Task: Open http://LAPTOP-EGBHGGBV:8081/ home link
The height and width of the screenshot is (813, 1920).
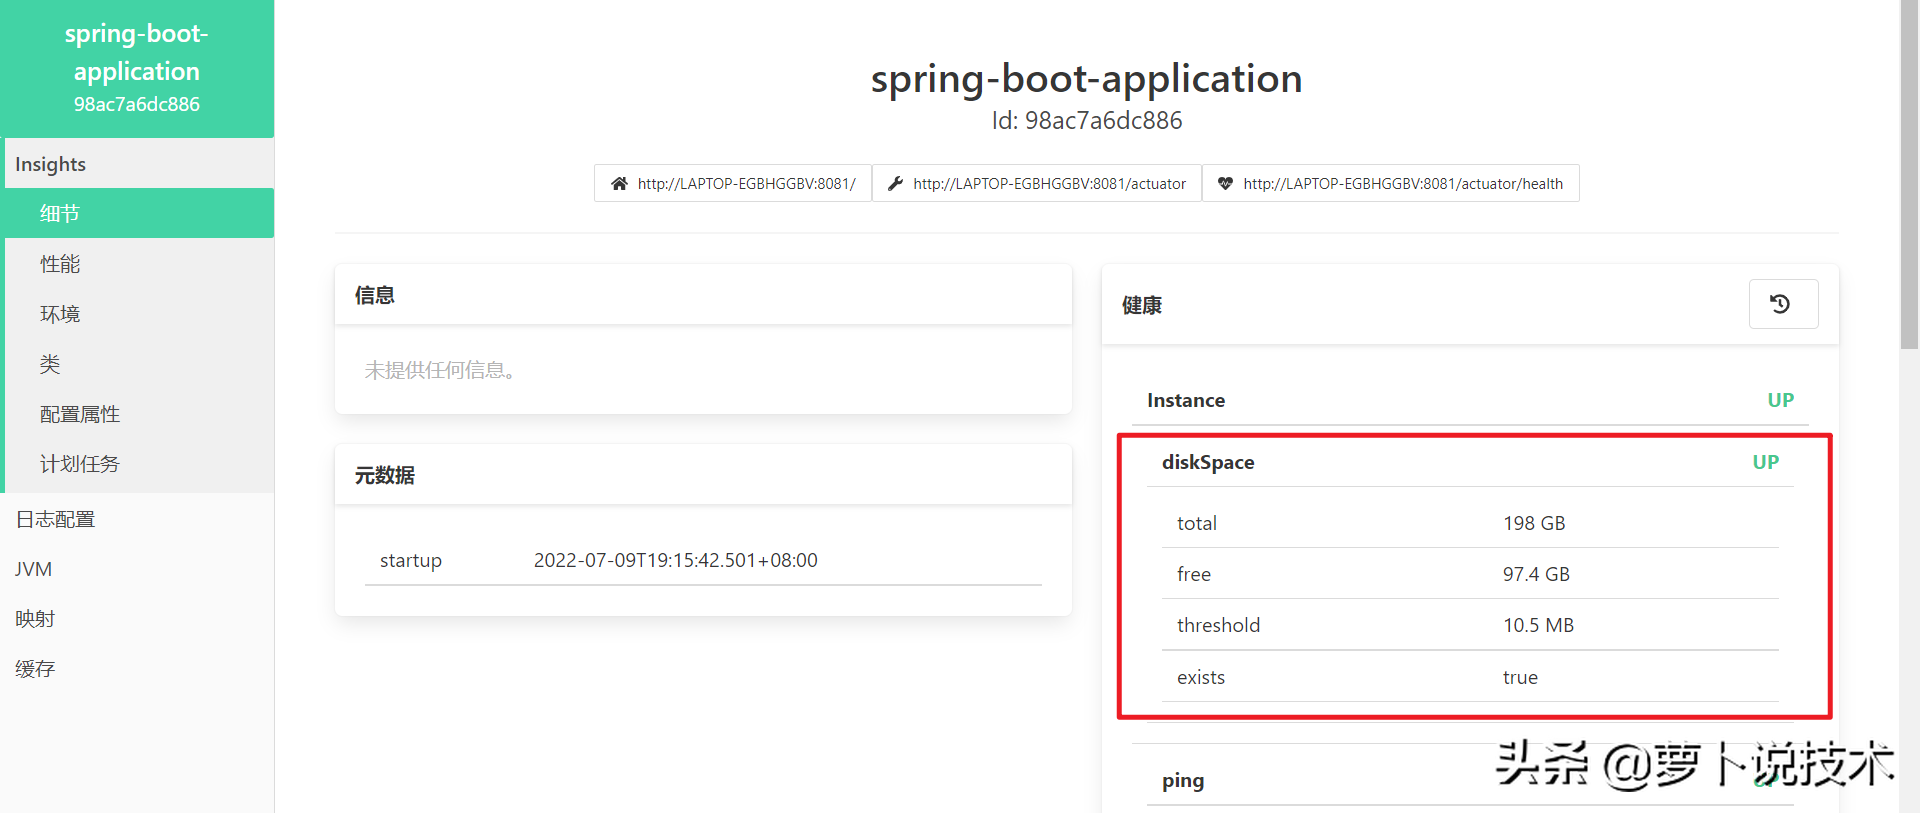Action: pos(733,183)
